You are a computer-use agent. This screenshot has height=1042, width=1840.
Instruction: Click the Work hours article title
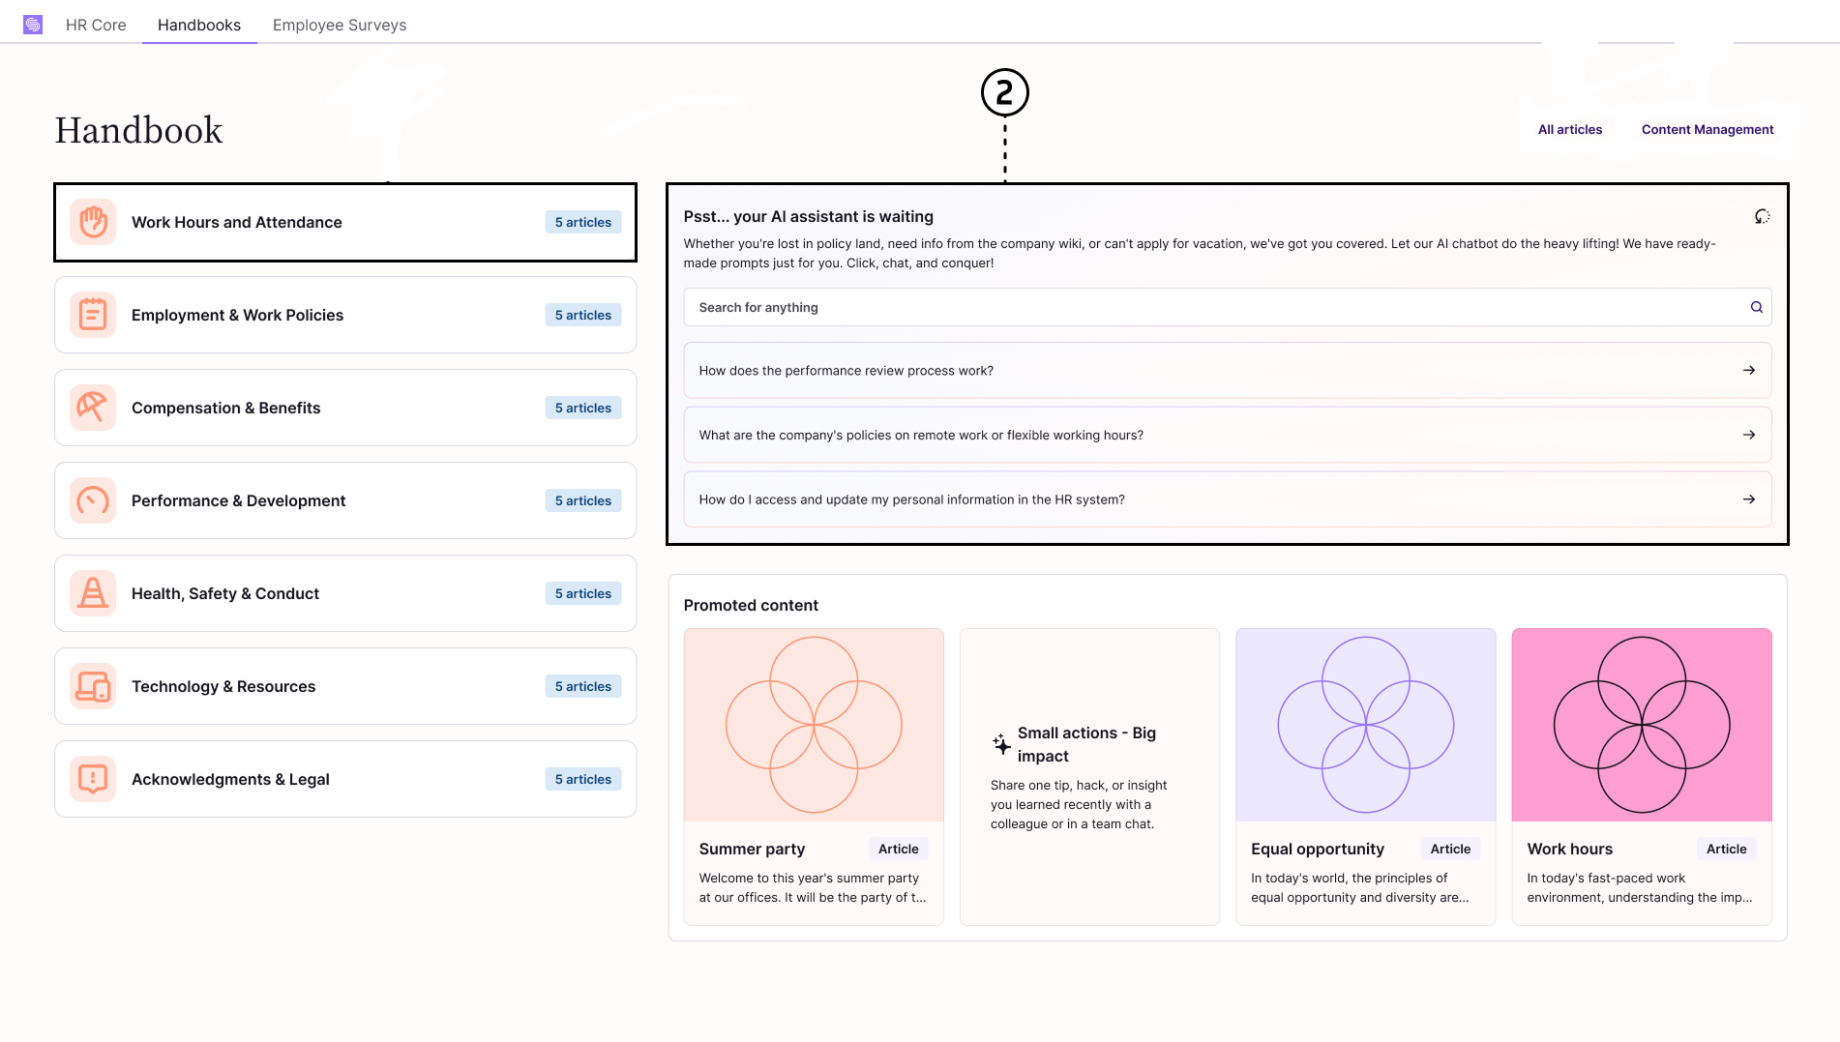[x=1569, y=849]
